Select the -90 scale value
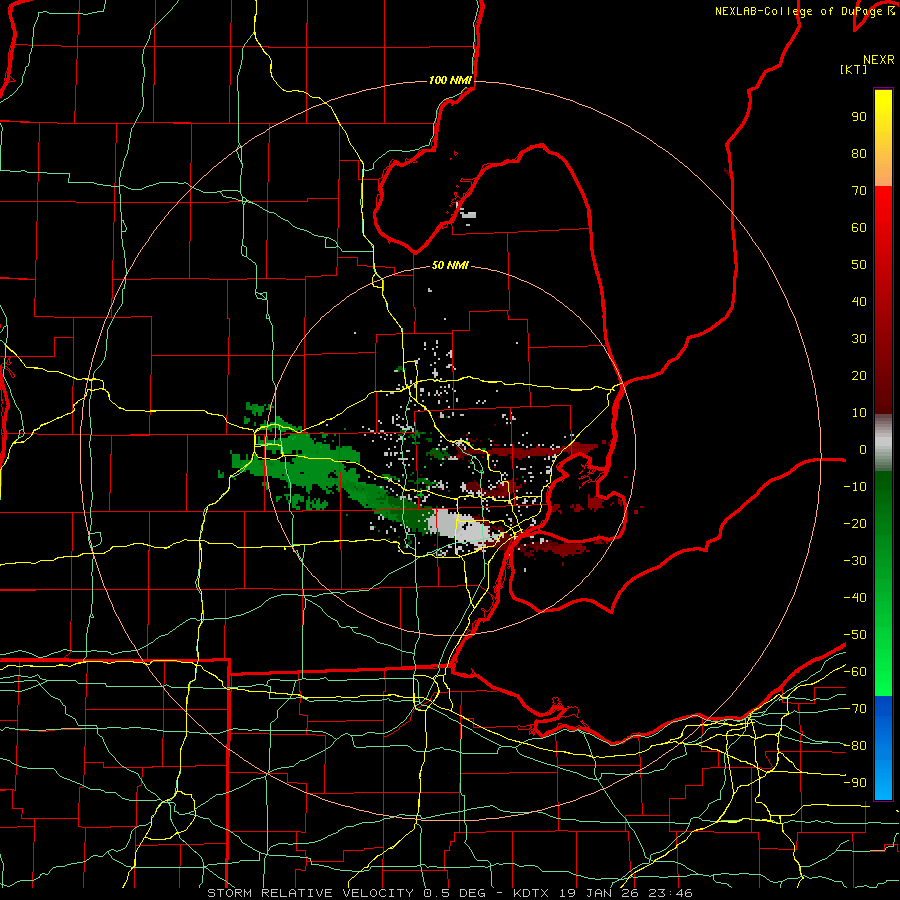Viewport: 900px width, 900px height. click(855, 783)
